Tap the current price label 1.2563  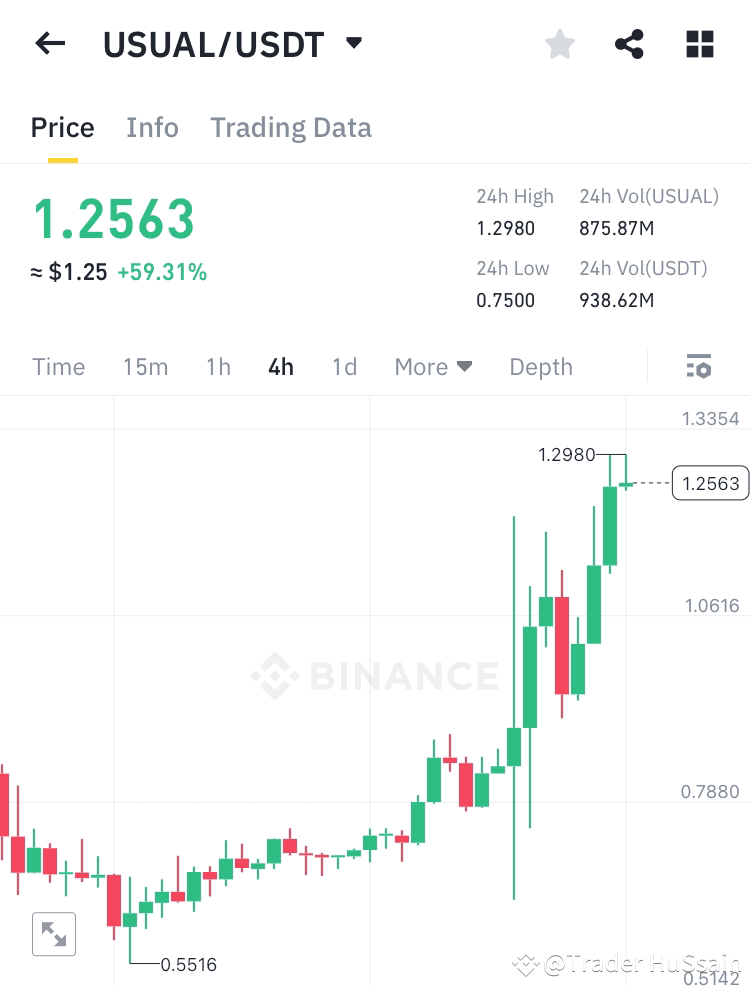coord(113,218)
